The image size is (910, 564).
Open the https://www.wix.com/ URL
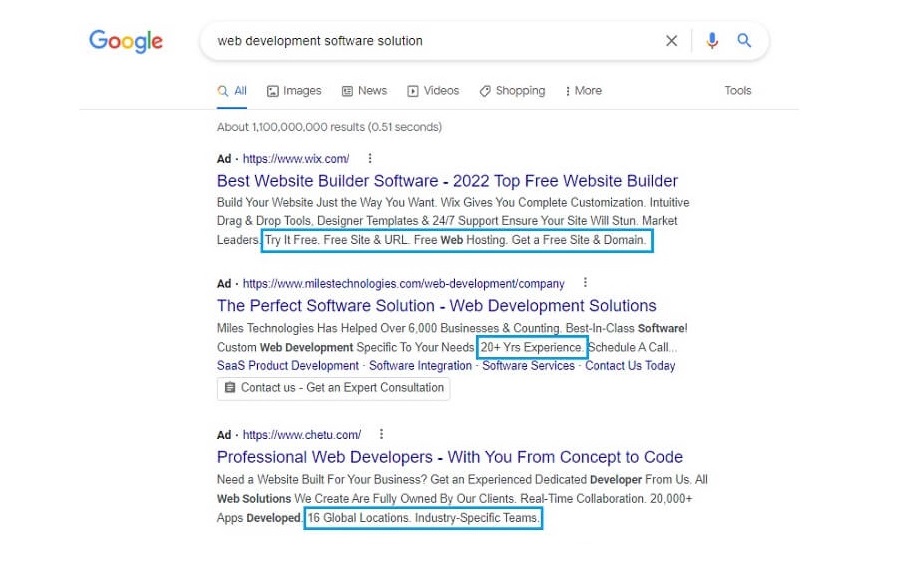[296, 158]
